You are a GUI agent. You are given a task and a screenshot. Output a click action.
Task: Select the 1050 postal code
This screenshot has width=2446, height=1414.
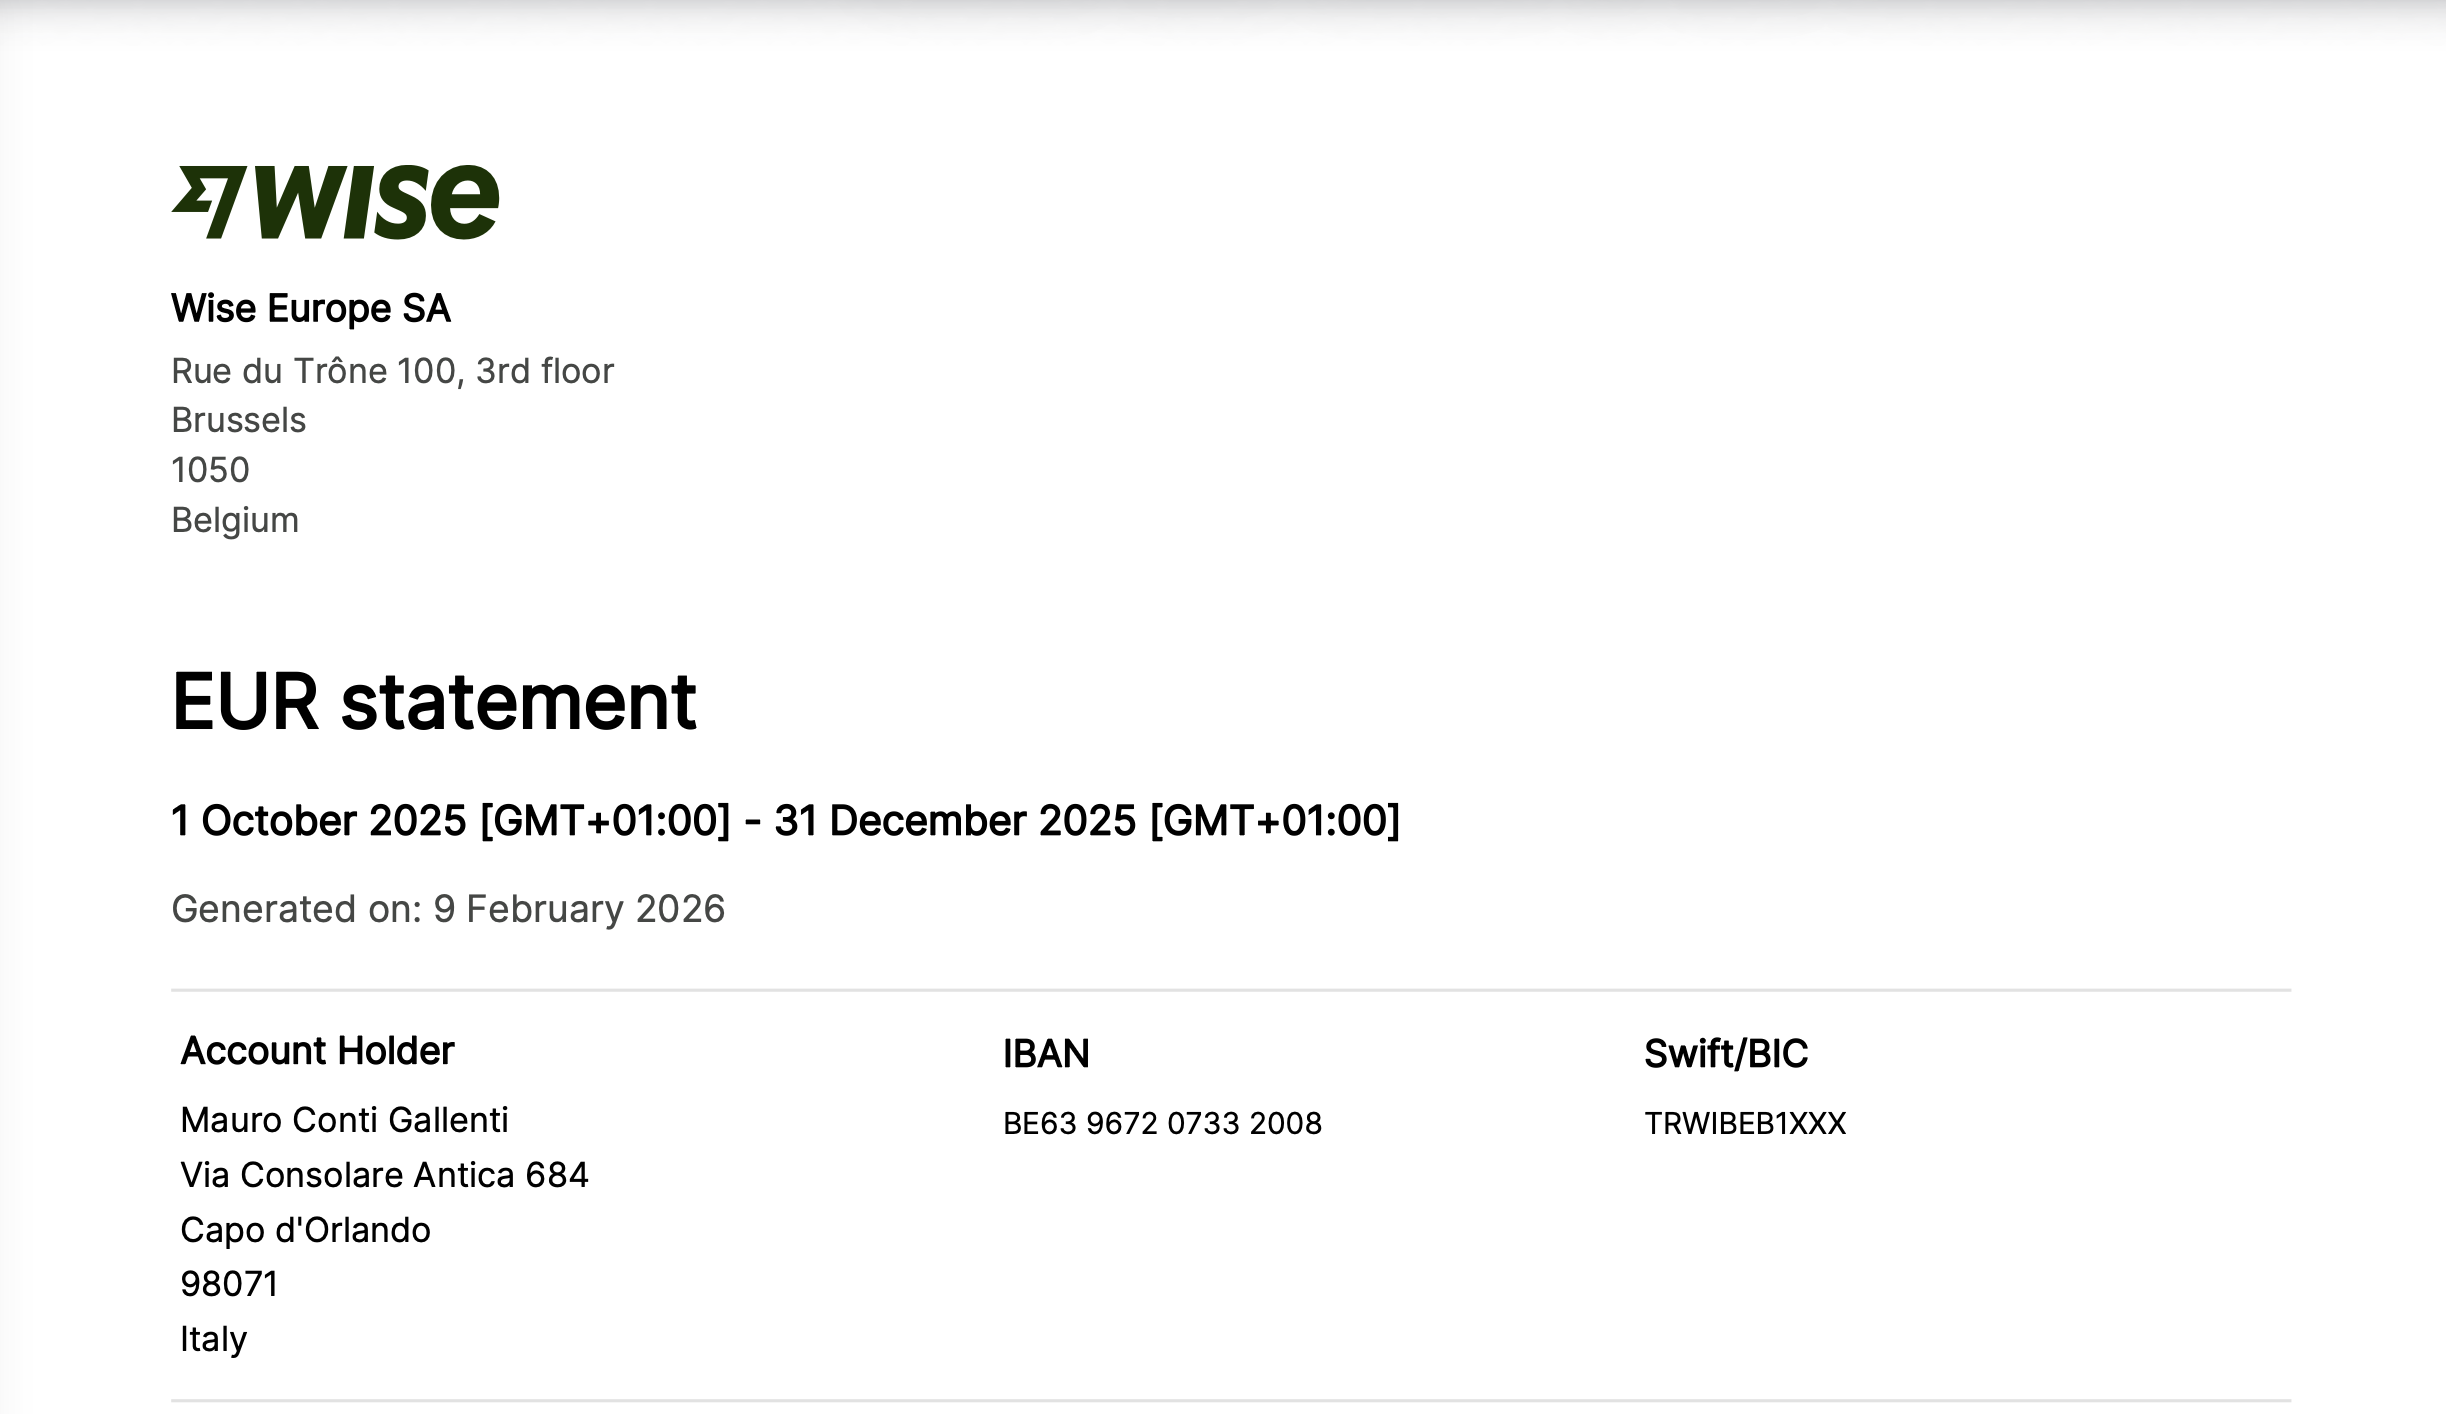coord(210,470)
